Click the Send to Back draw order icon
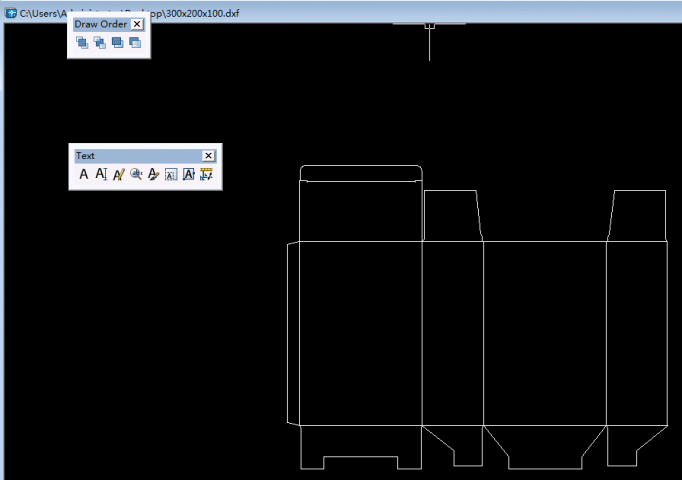Screen dimensions: 682x480 click(x=99, y=42)
